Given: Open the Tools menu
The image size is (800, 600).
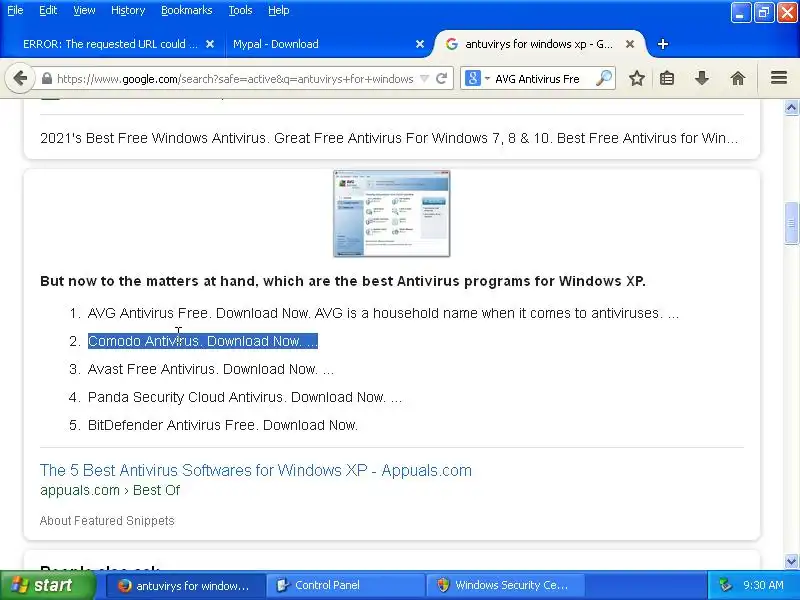Looking at the screenshot, I should (240, 10).
